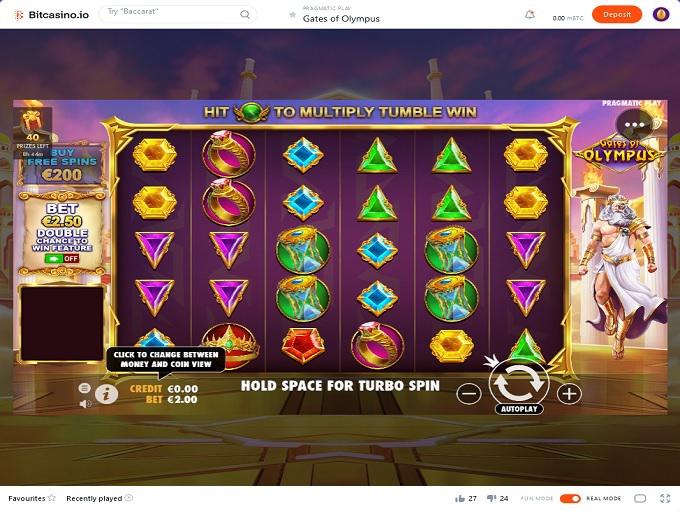This screenshot has height=511, width=680.
Task: Open the hamburger game menu icon
Action: coord(85,388)
